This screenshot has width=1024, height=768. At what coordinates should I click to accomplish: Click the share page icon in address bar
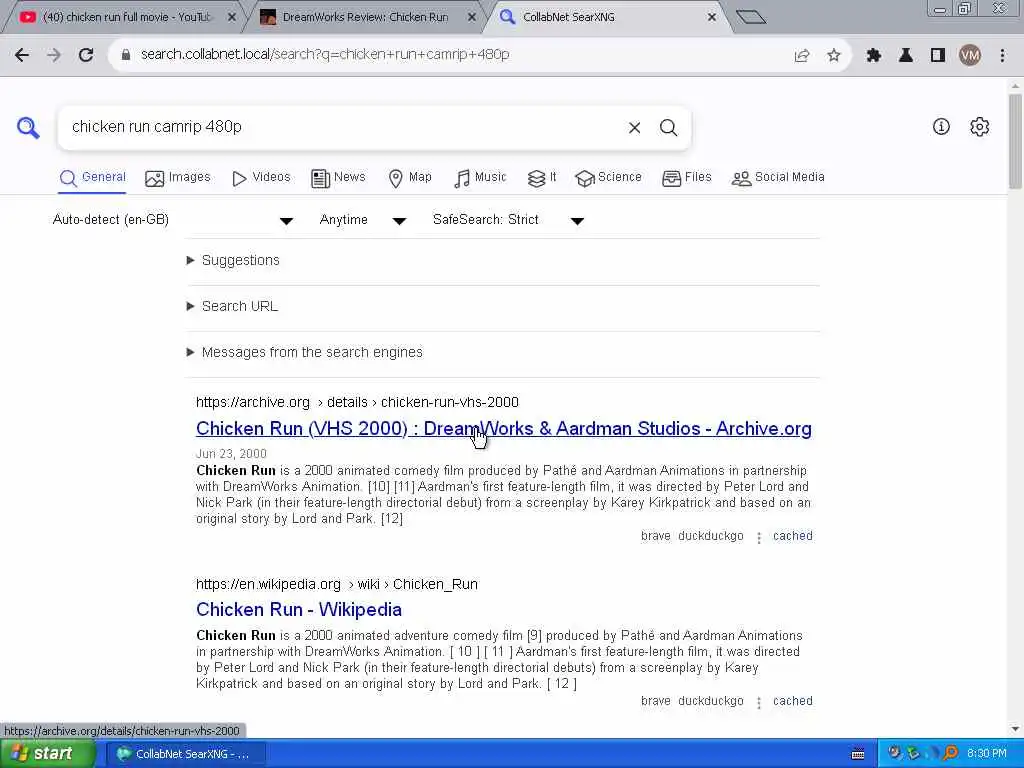tap(802, 56)
